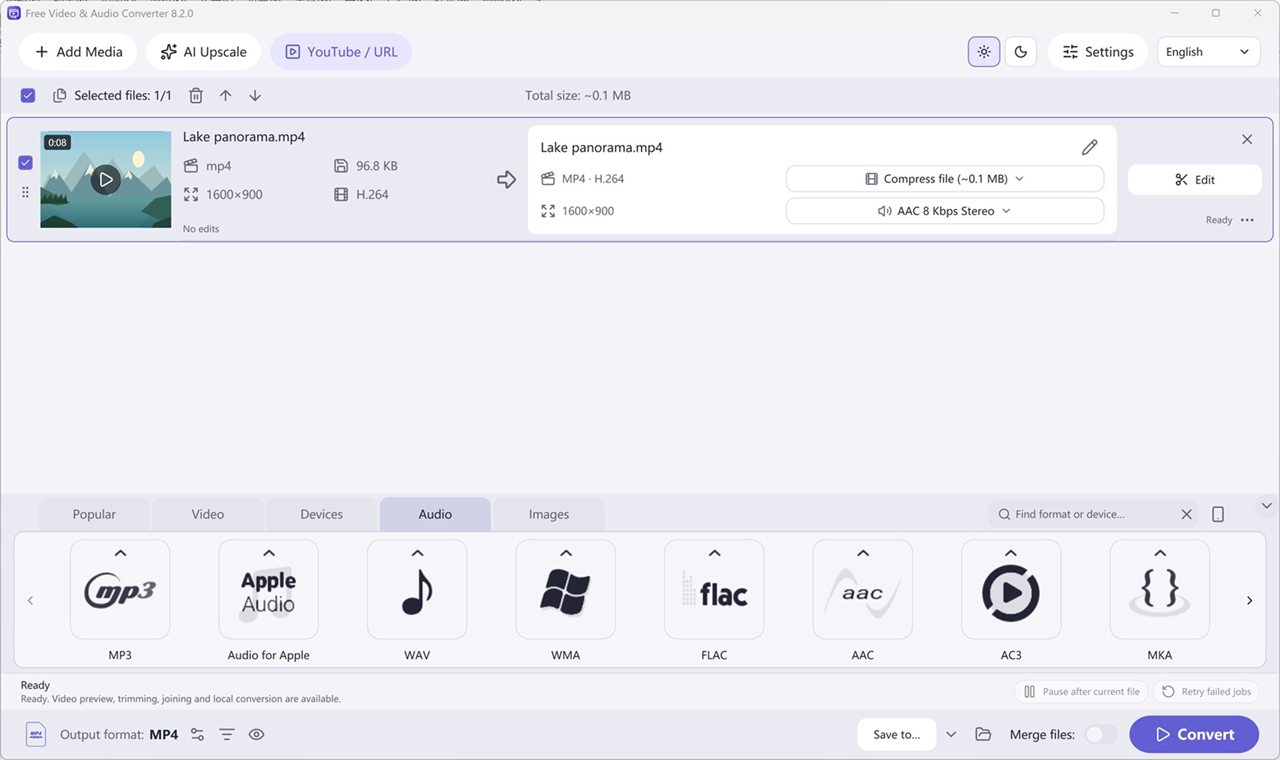Open output format settings sliders icon

[197, 734]
